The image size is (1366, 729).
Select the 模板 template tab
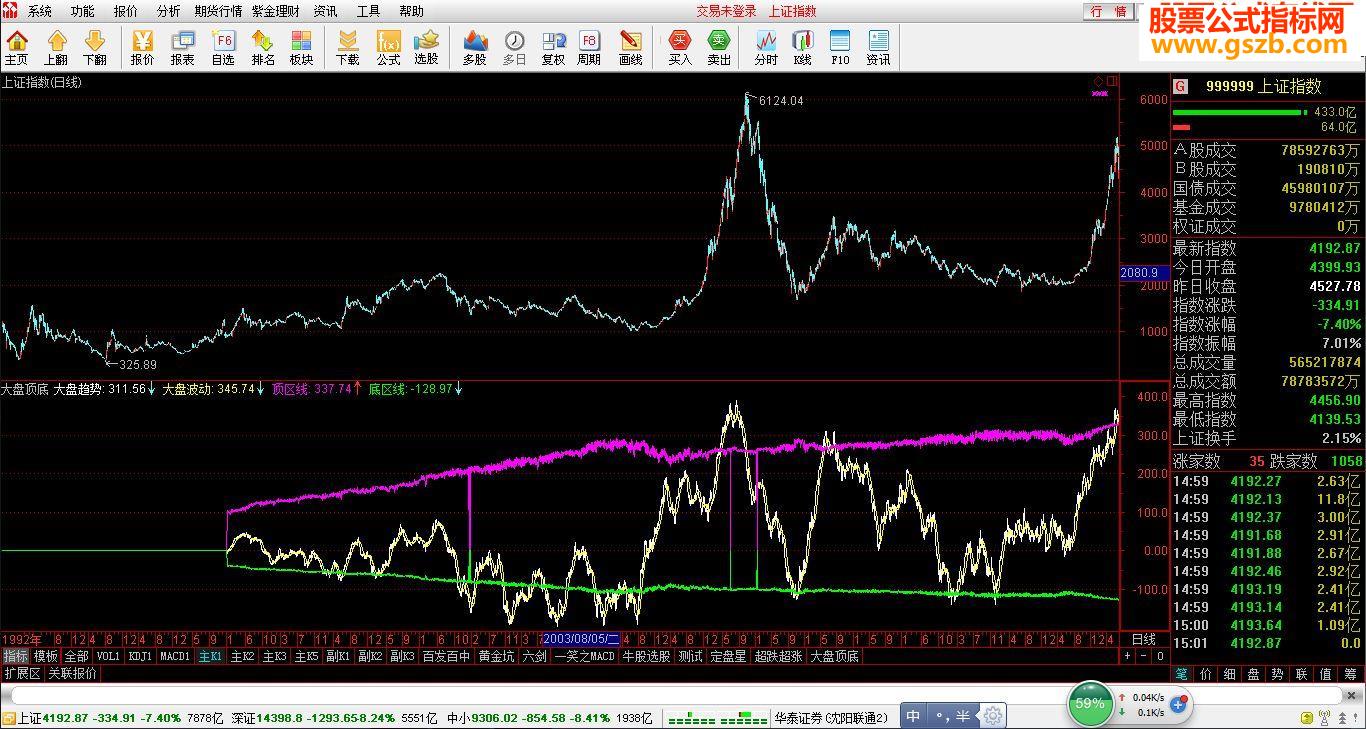tap(46, 657)
